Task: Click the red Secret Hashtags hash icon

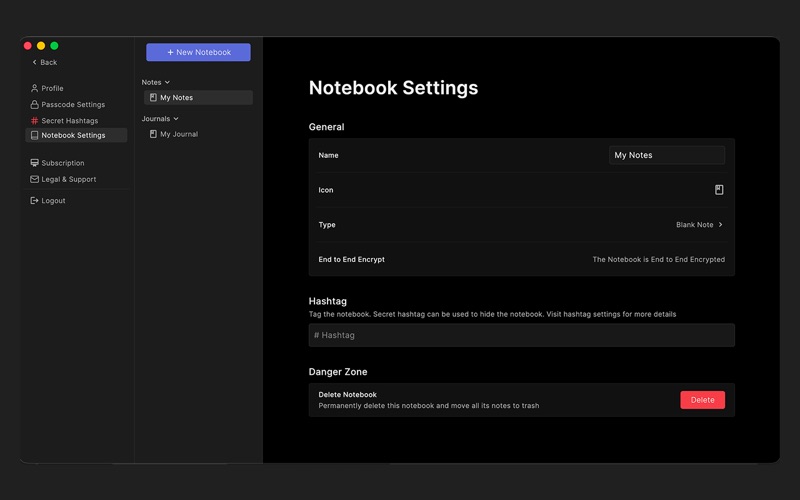Action: pos(34,121)
